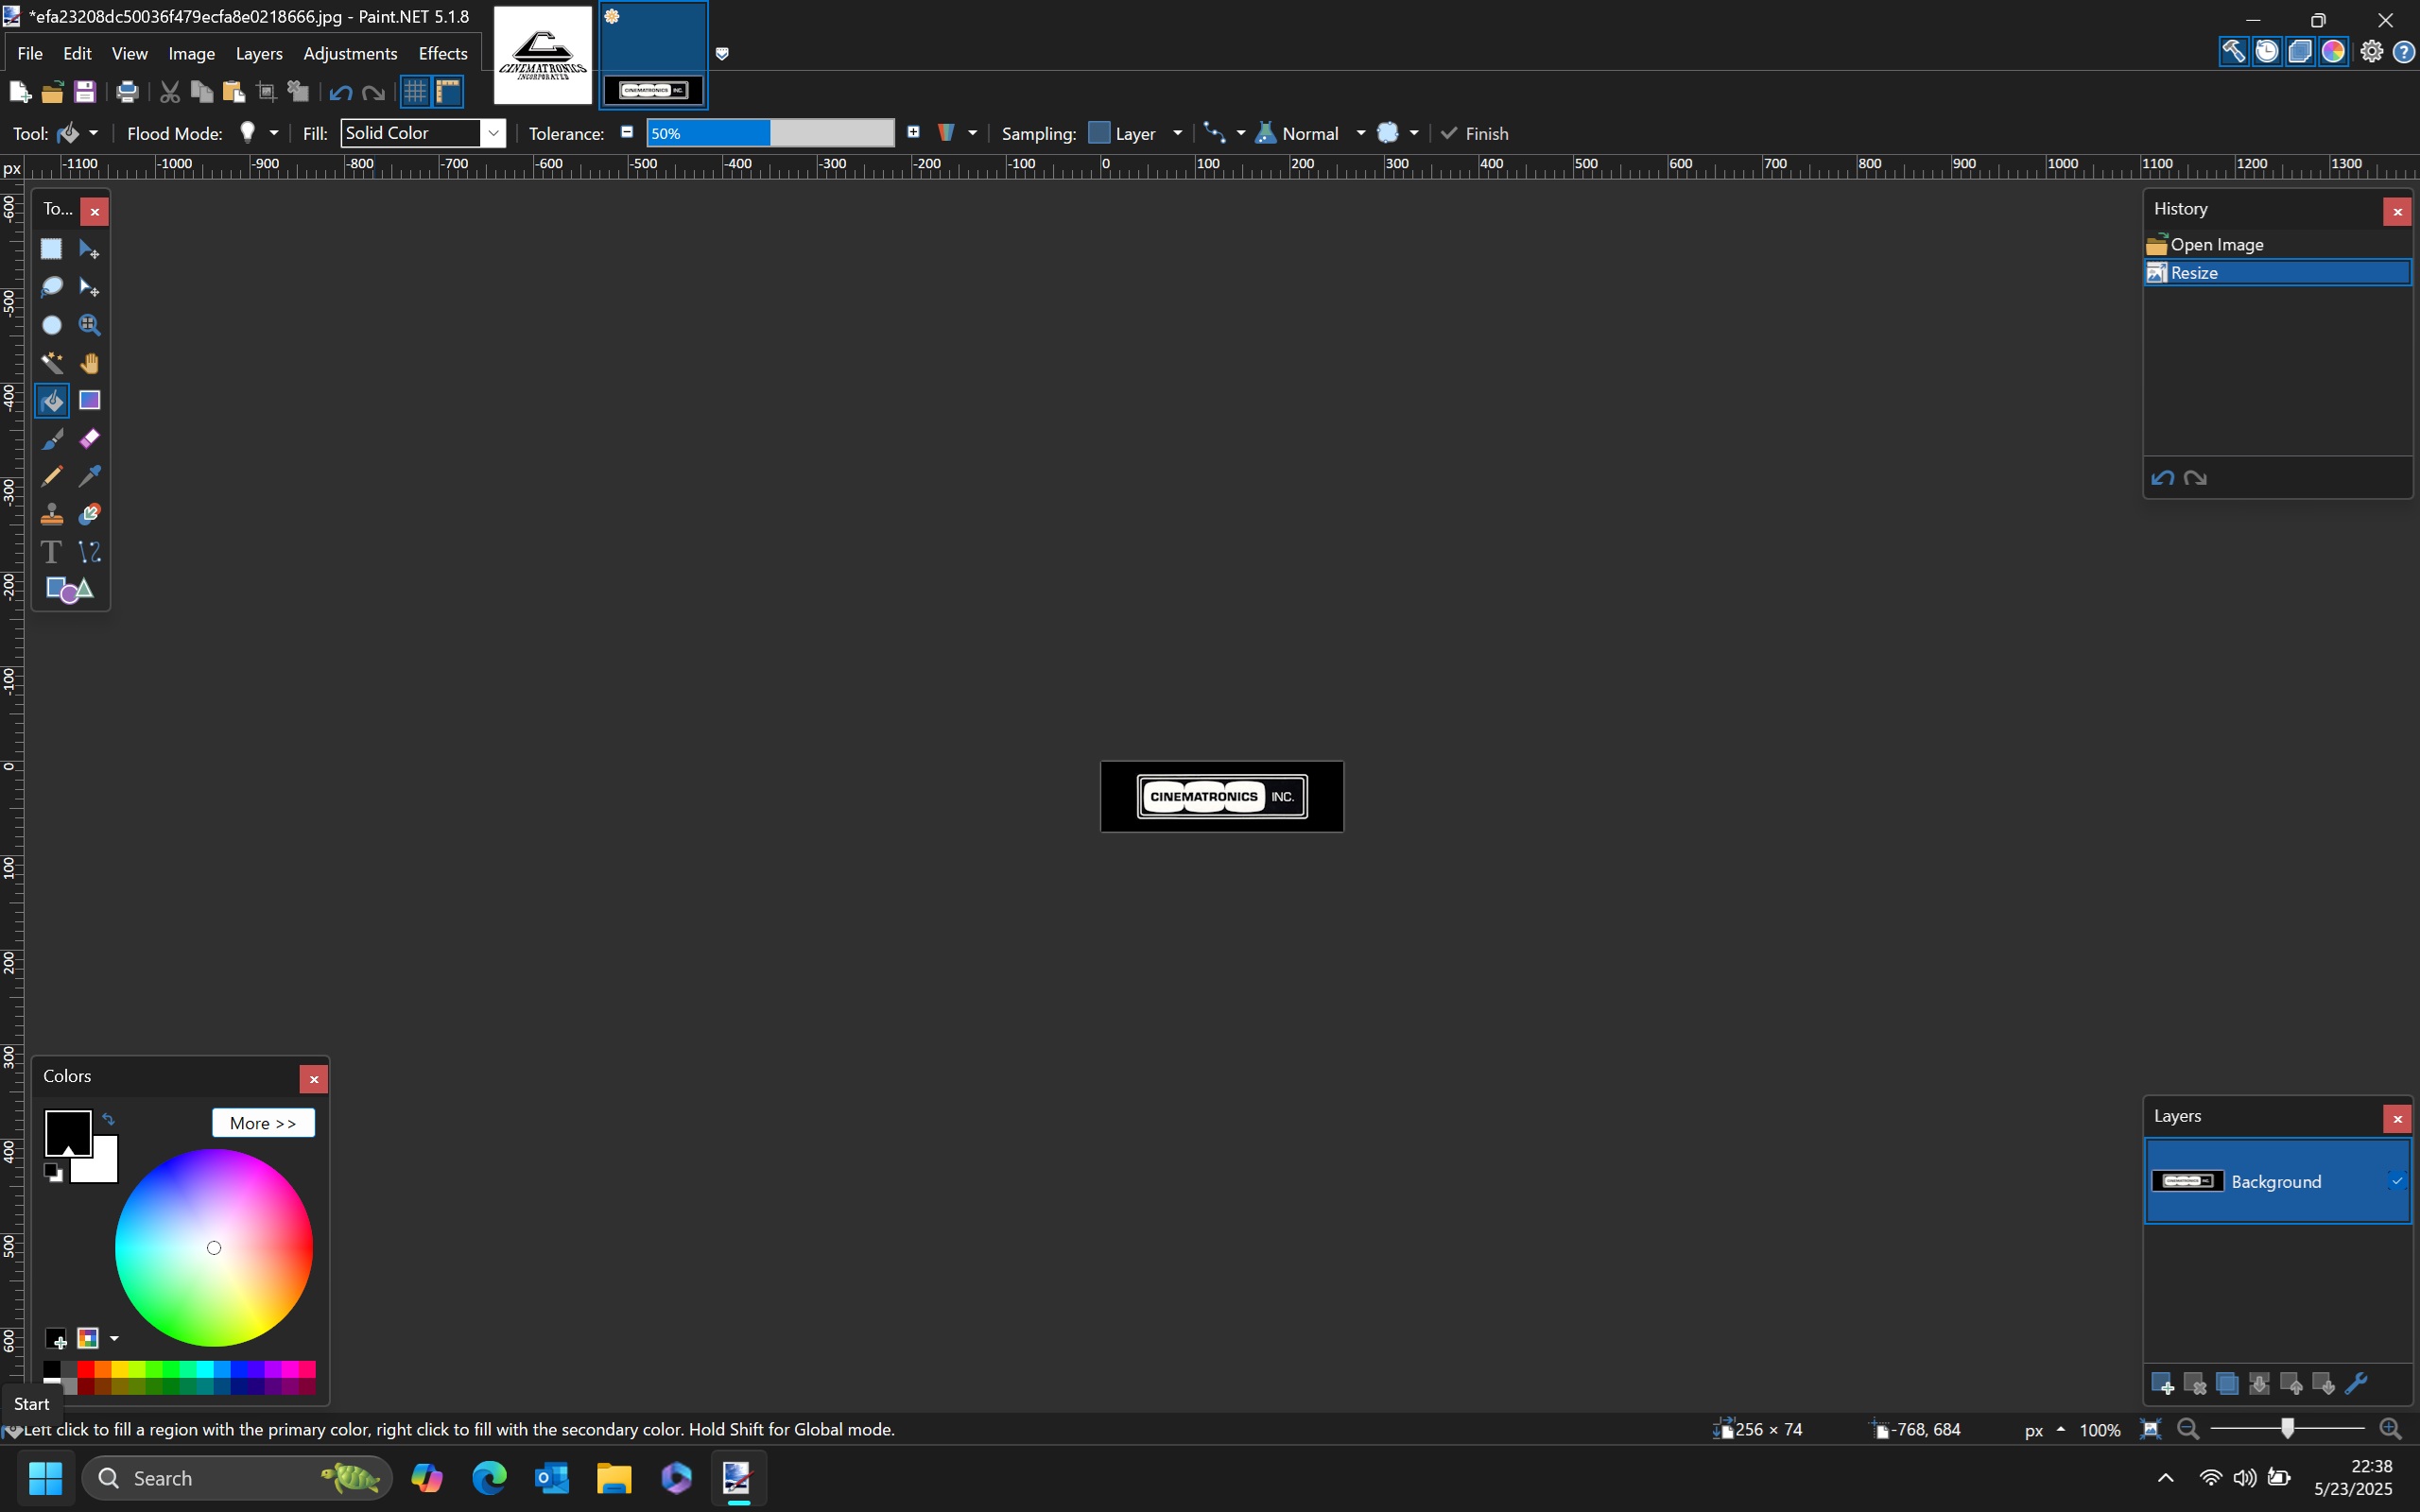The width and height of the screenshot is (2420, 1512).
Task: Expand the Sampling Layer dropdown
Action: pos(1176,133)
